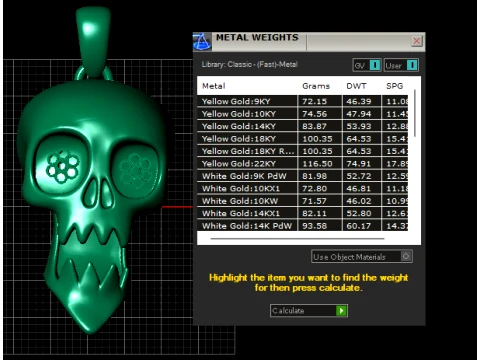Click the DWT column header

coord(356,86)
